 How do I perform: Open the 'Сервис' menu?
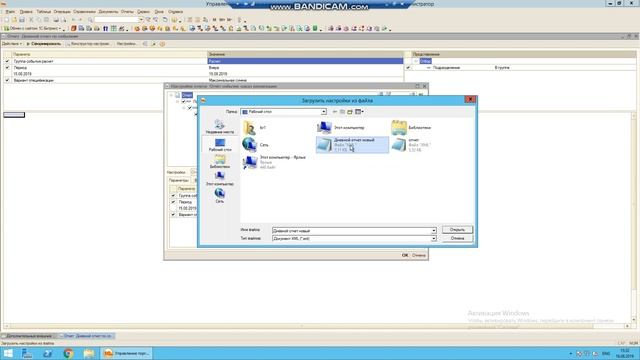(143, 12)
